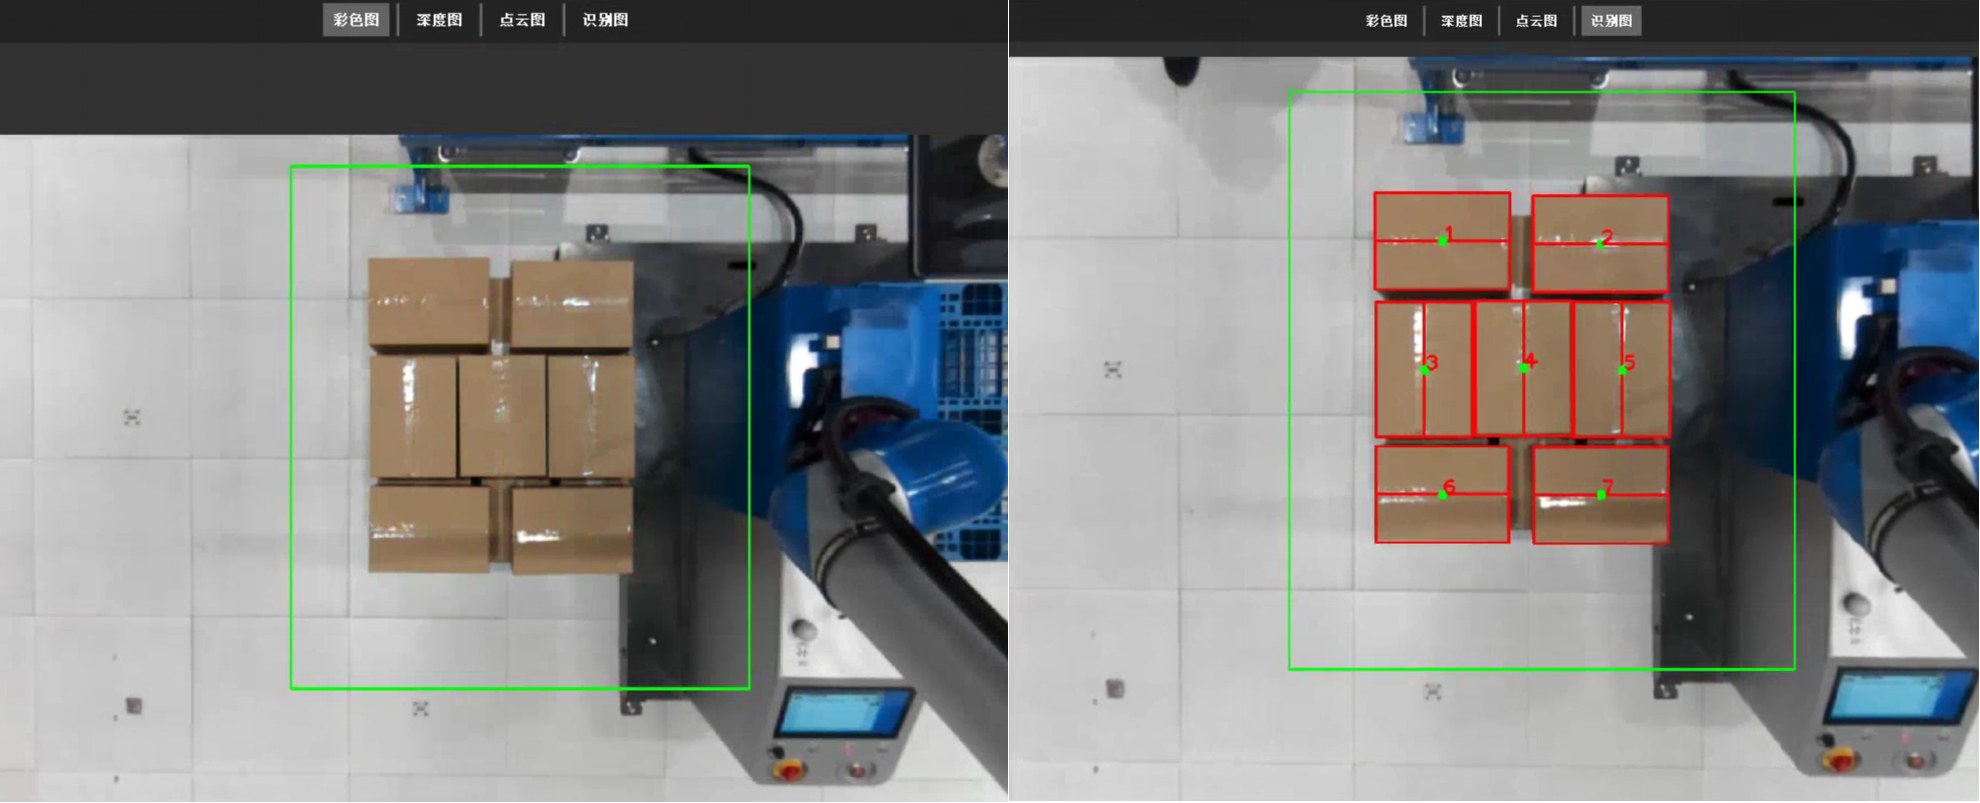This screenshot has height=803, width=1980.
Task: Click the active 识别图 tab in right panel
Action: [1611, 21]
